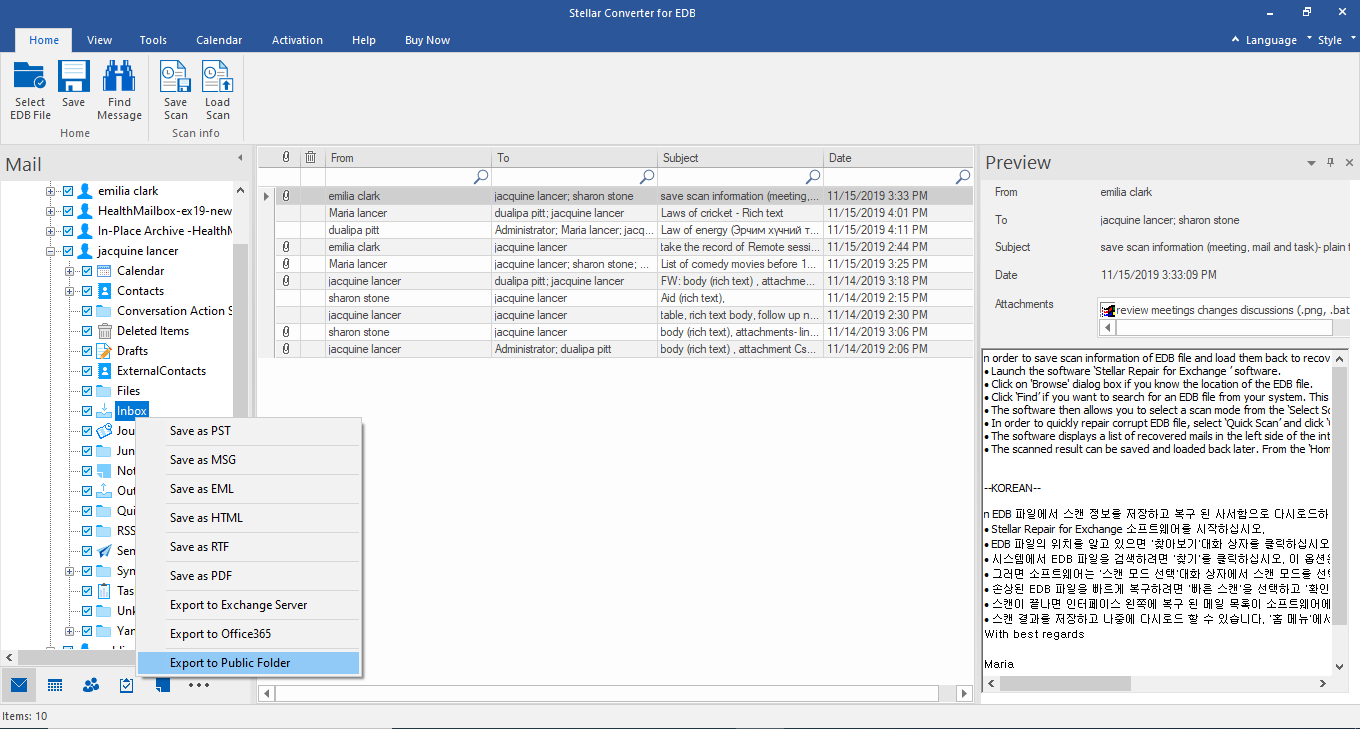Toggle checkbox for Contacts folder

pos(87,291)
